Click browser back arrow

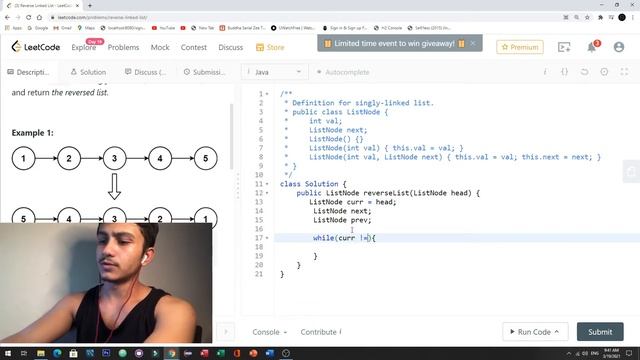7,17
